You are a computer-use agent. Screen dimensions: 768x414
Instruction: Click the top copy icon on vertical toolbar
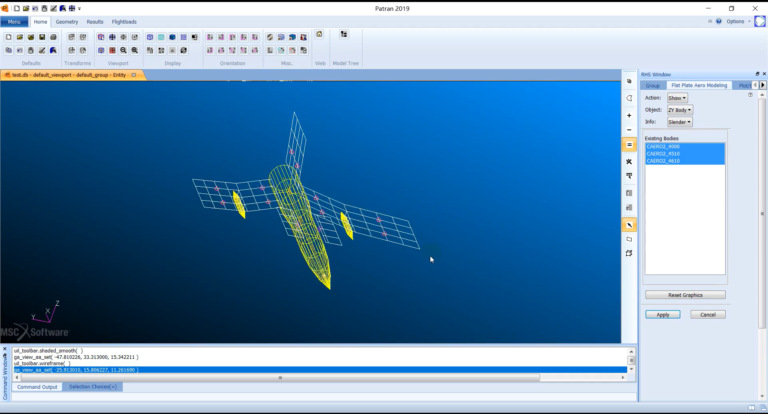point(629,81)
